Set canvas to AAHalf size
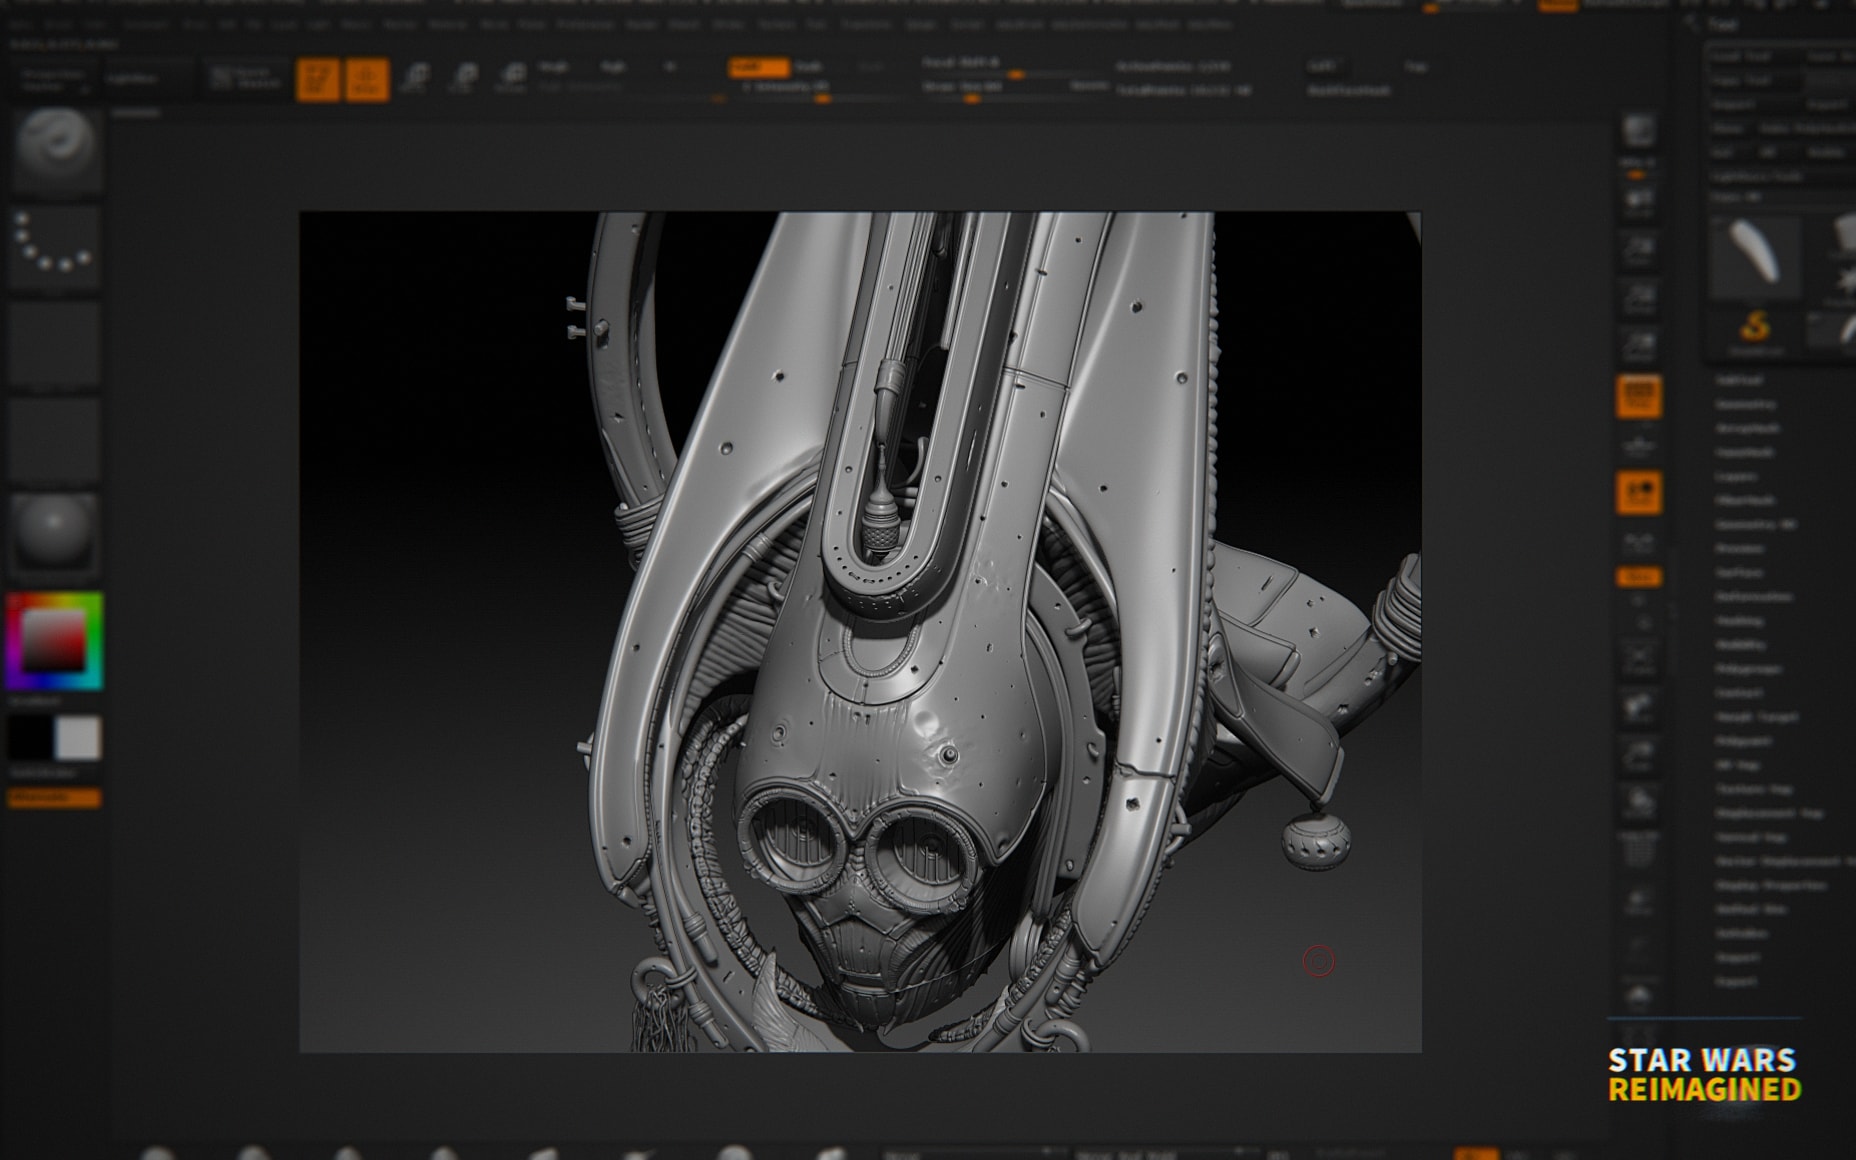1856x1160 pixels. (x=1638, y=346)
